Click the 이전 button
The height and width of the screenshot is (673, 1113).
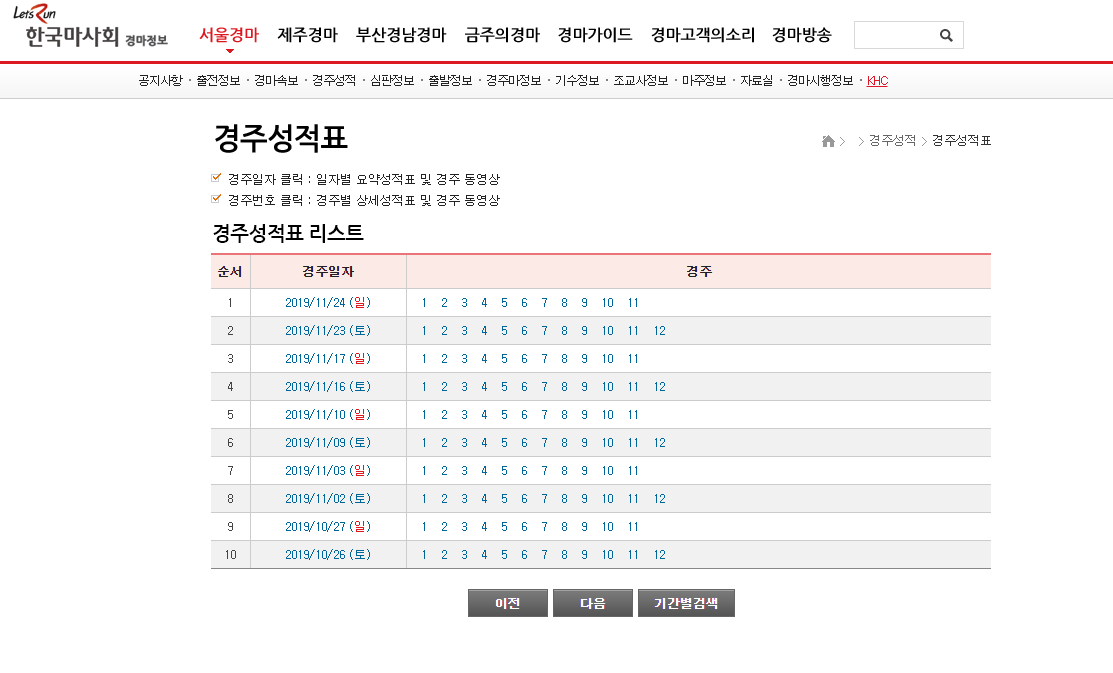pyautogui.click(x=507, y=603)
